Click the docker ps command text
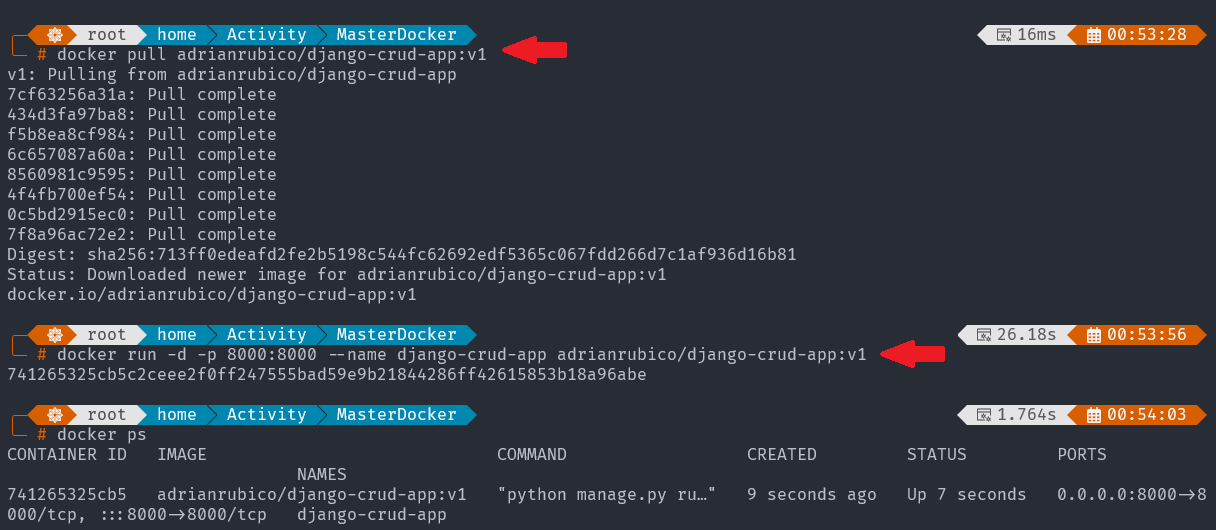 point(102,435)
